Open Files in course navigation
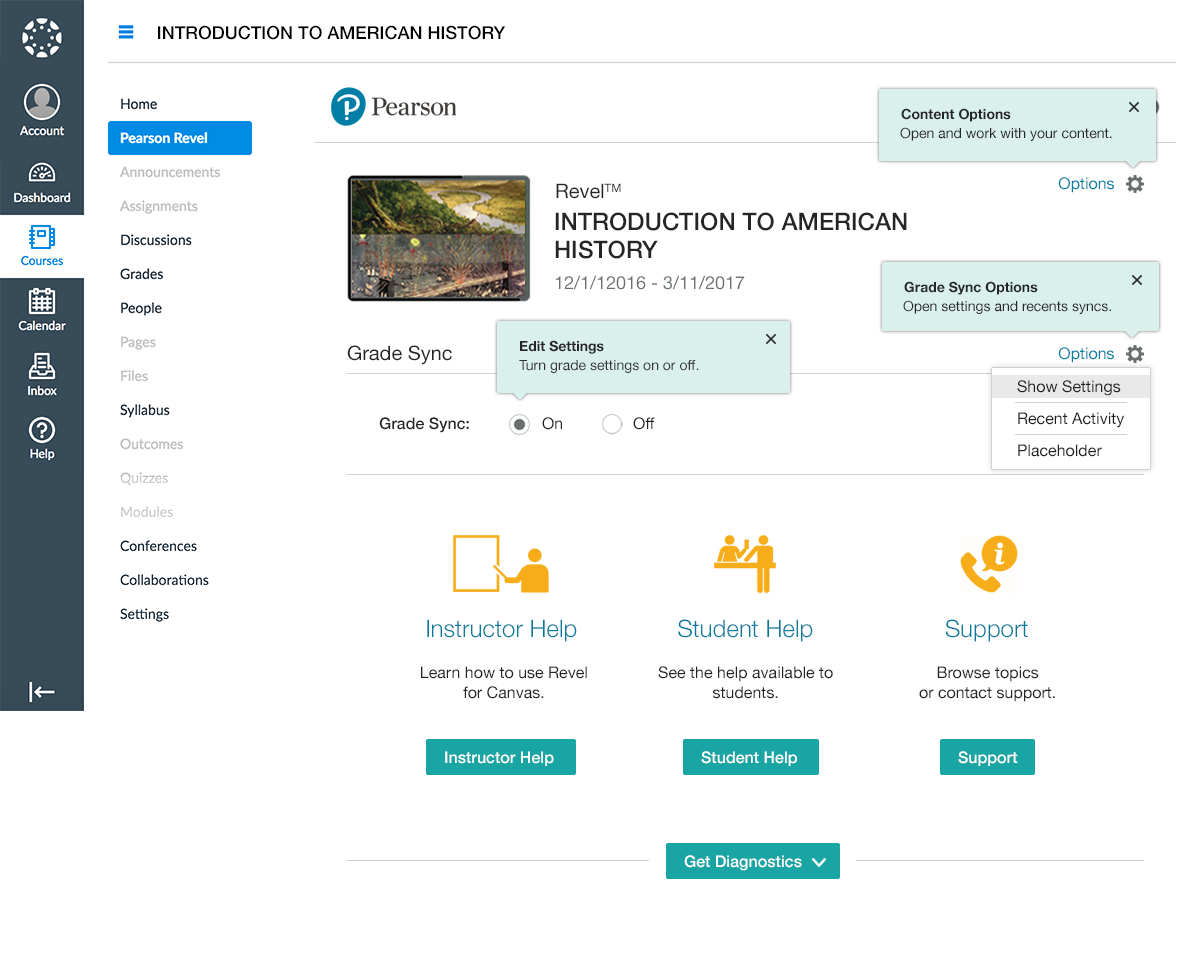Viewport: 1200px width, 957px height. (134, 376)
